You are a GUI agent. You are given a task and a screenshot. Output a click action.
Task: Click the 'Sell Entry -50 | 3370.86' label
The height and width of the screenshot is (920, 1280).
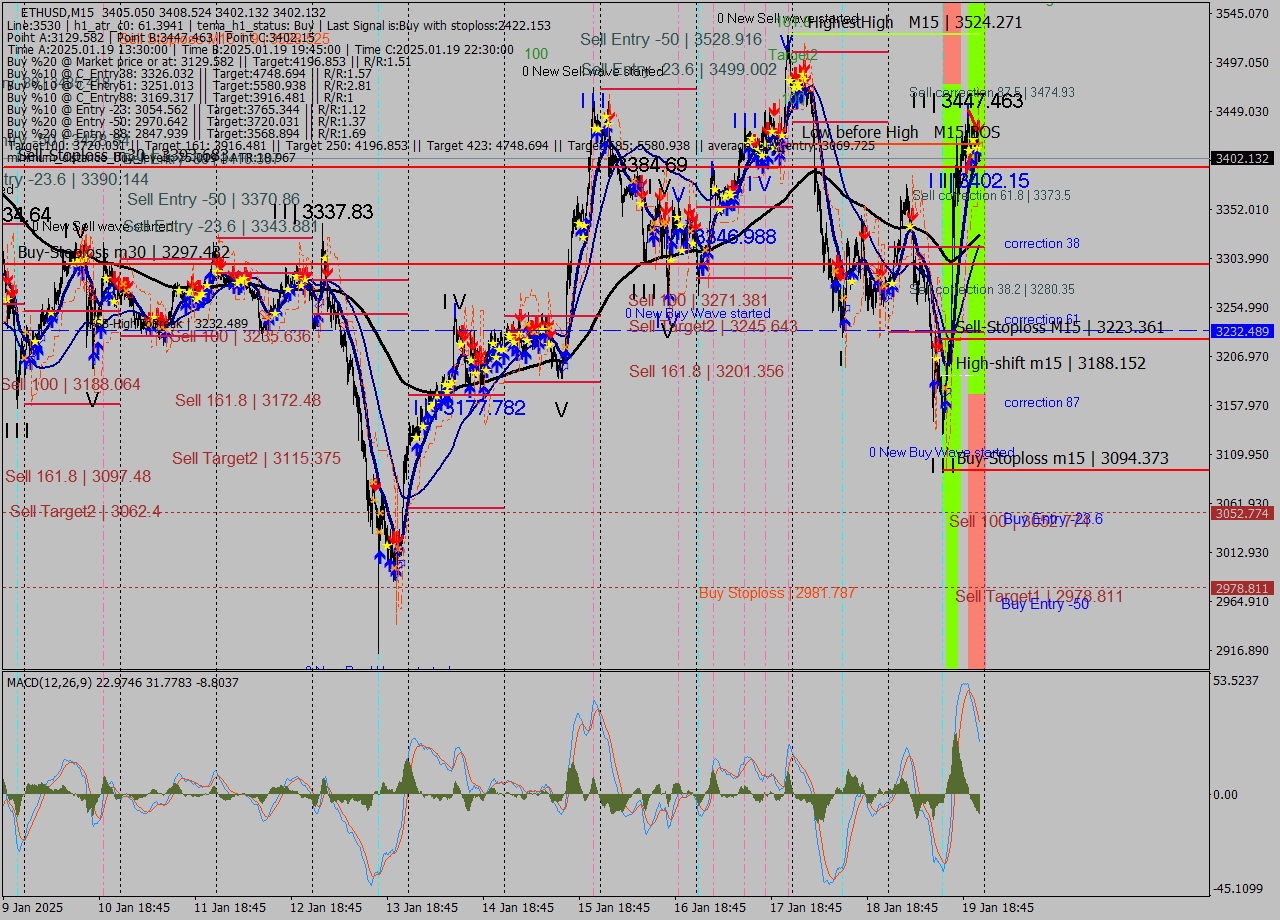(213, 200)
